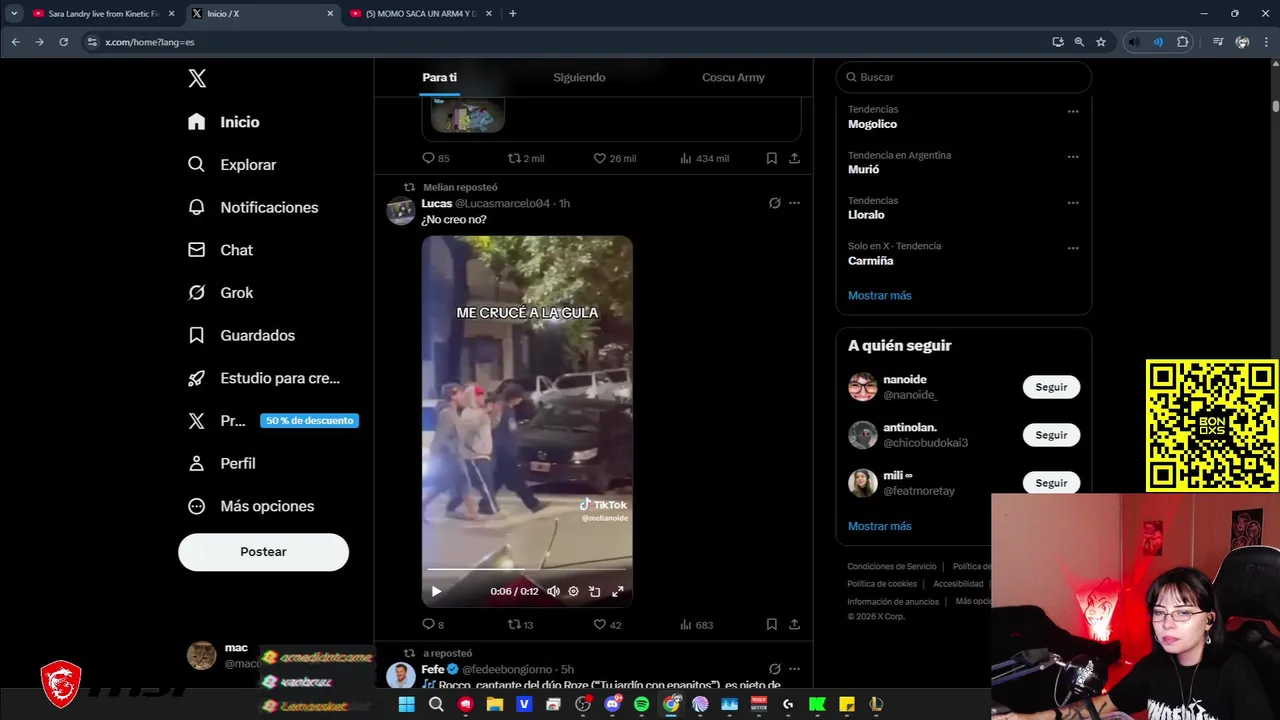Open Grok from the sidebar

click(221, 293)
